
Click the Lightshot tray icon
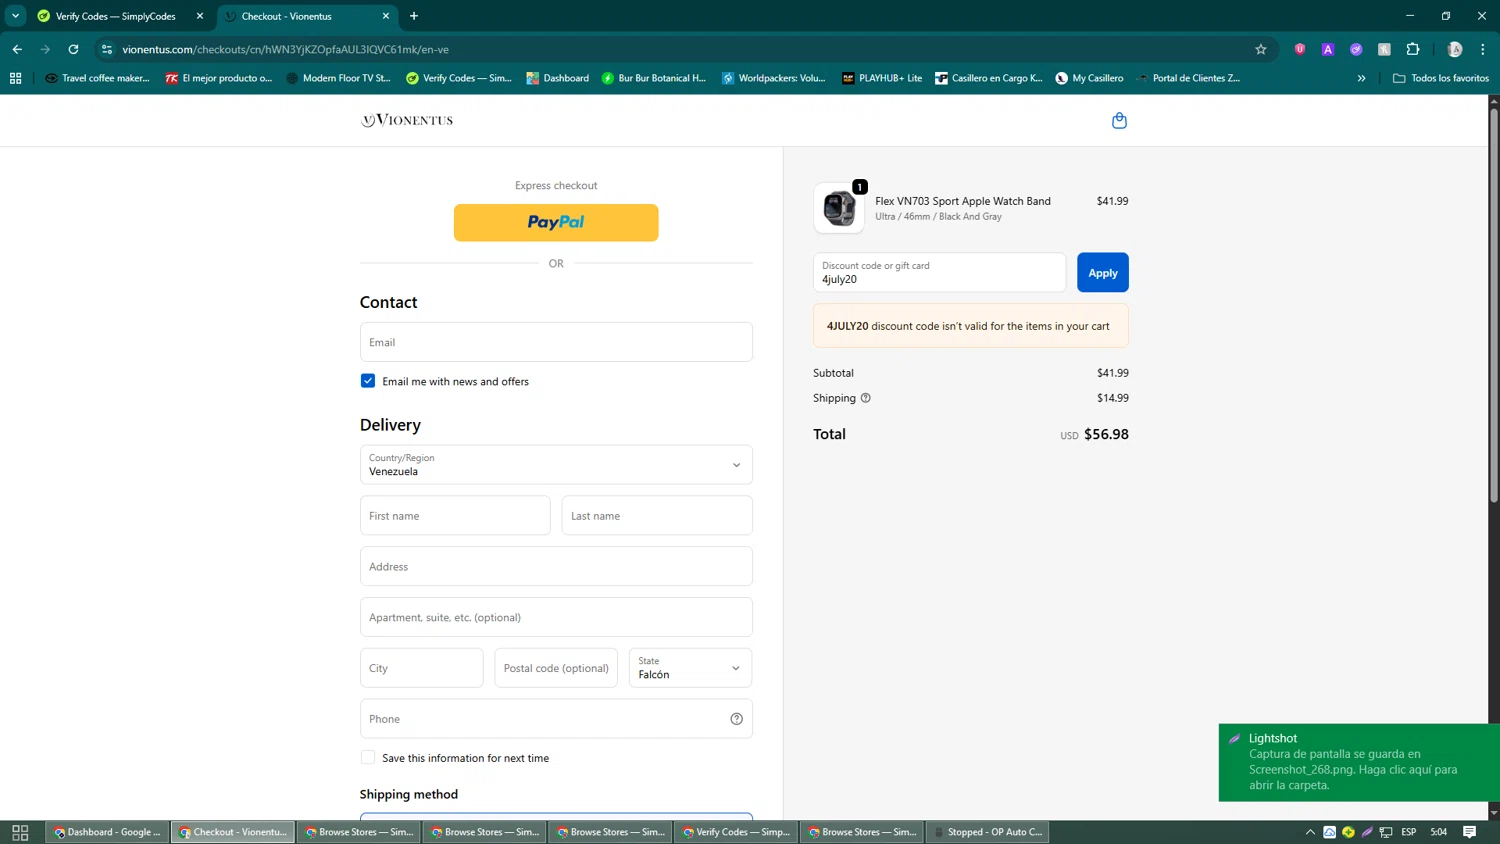[x=1367, y=832]
